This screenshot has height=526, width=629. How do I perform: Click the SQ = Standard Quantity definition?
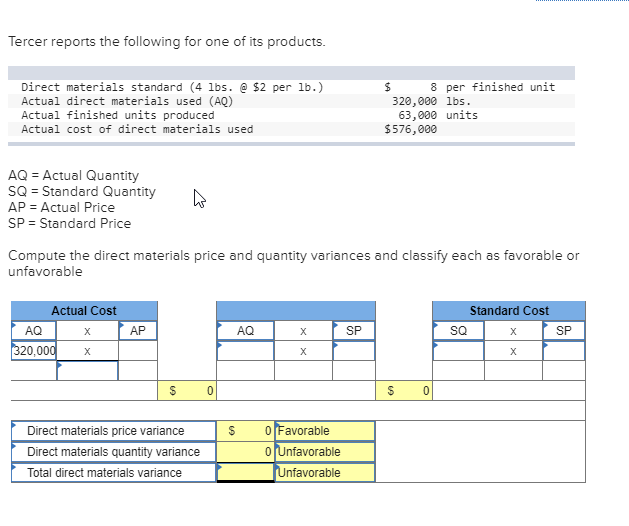(x=82, y=191)
